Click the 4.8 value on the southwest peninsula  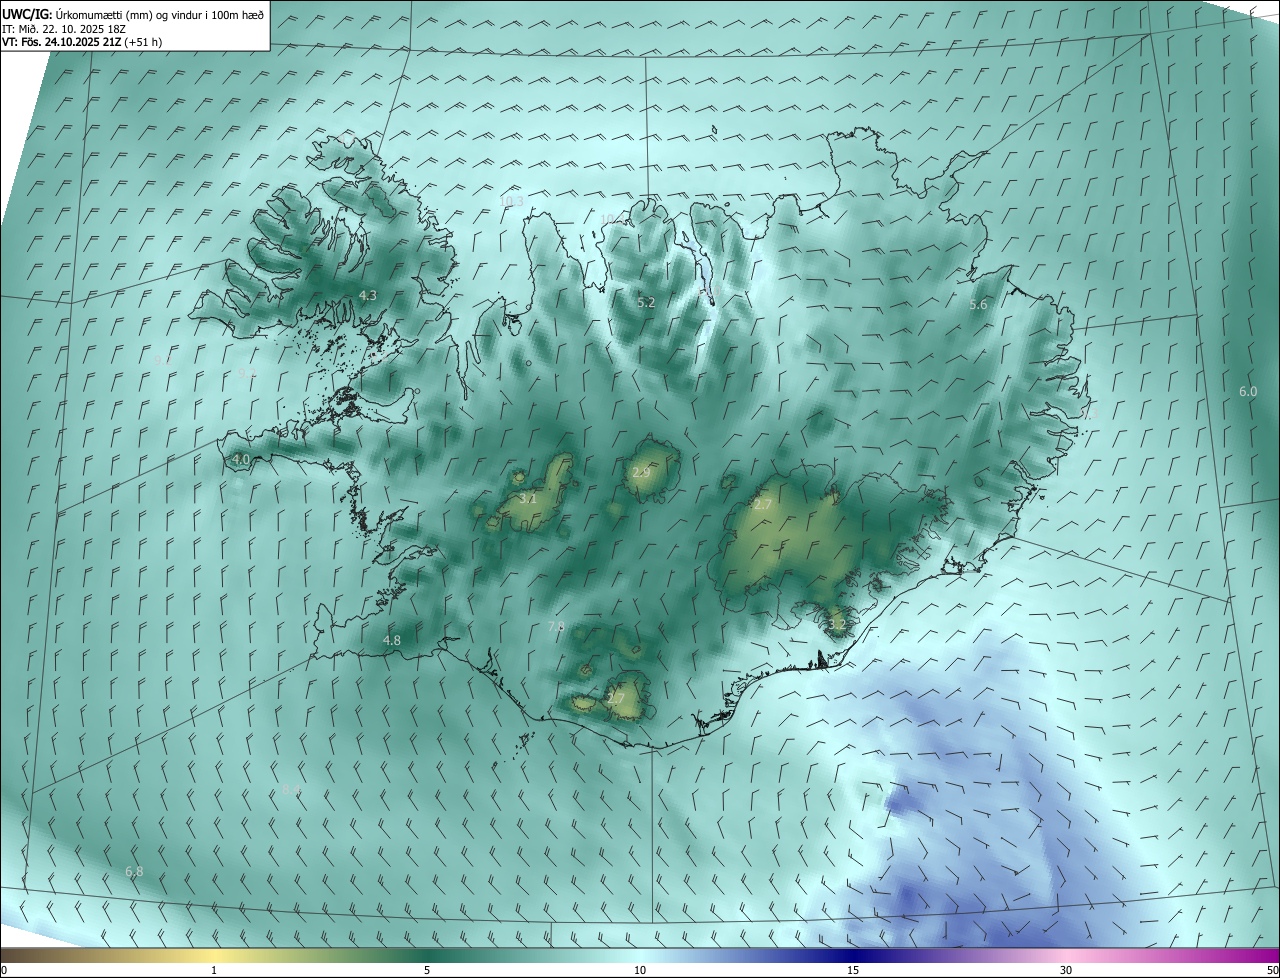tap(392, 641)
